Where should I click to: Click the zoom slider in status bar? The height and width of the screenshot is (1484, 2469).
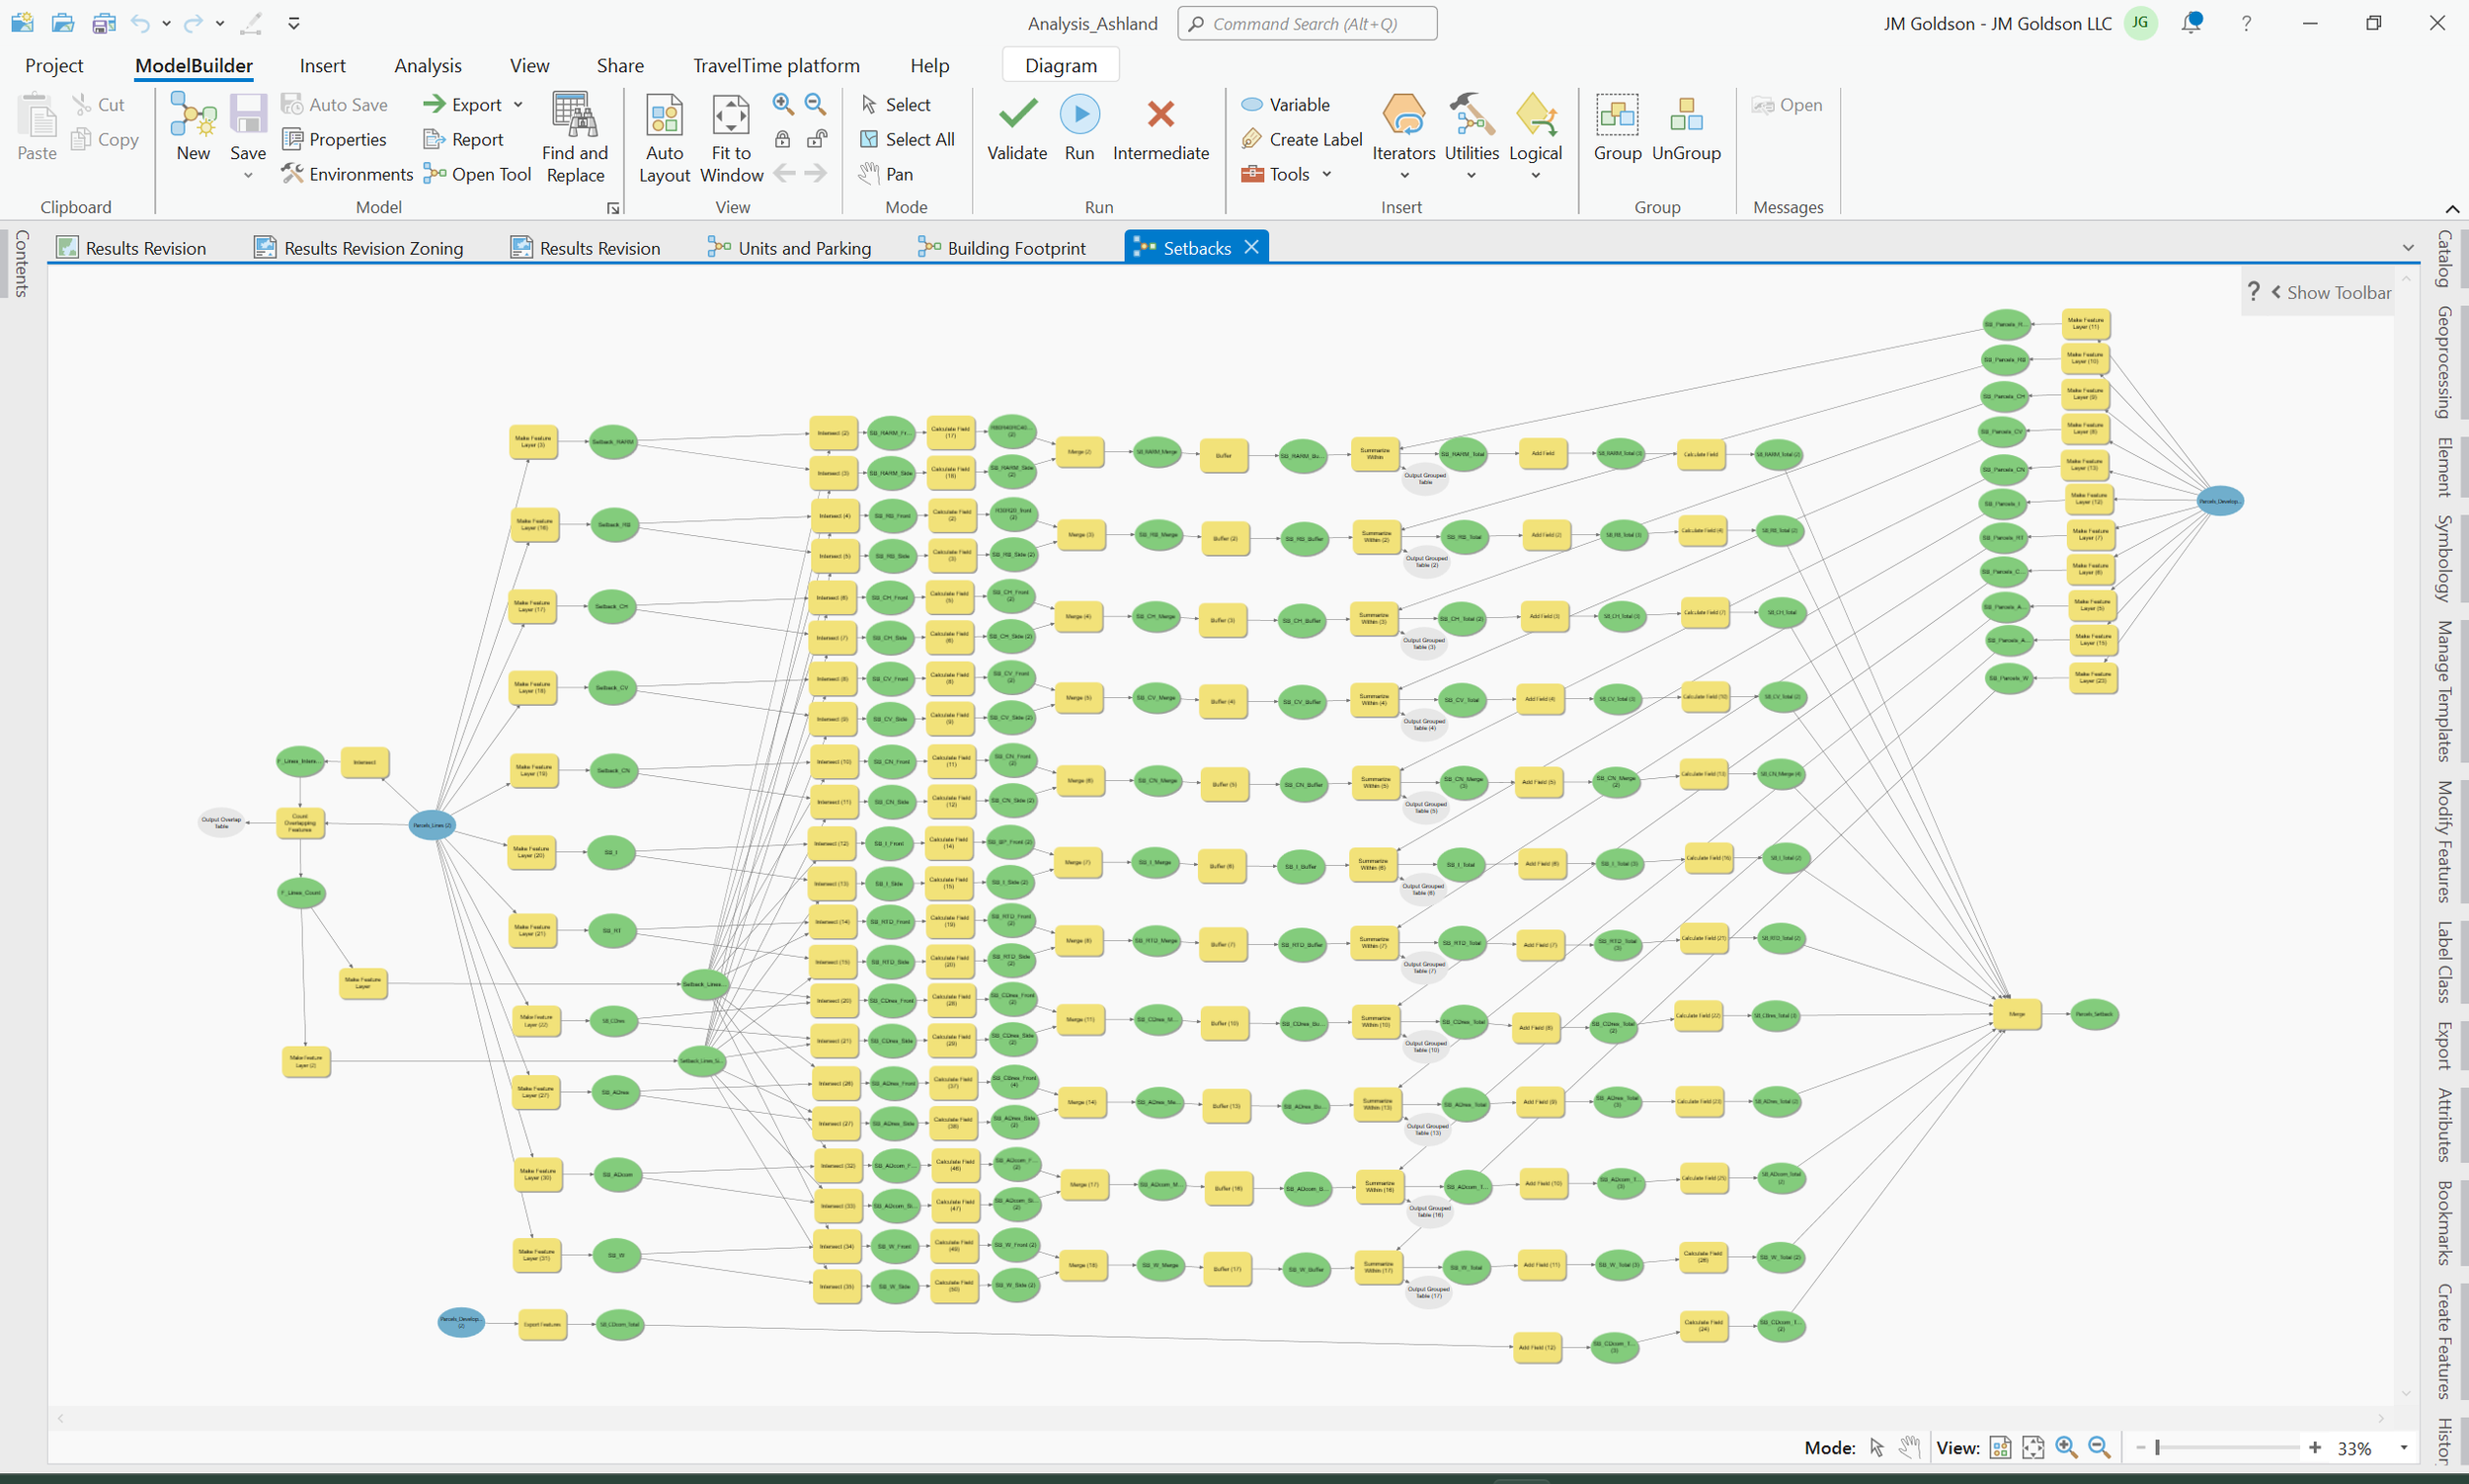2227,1448
